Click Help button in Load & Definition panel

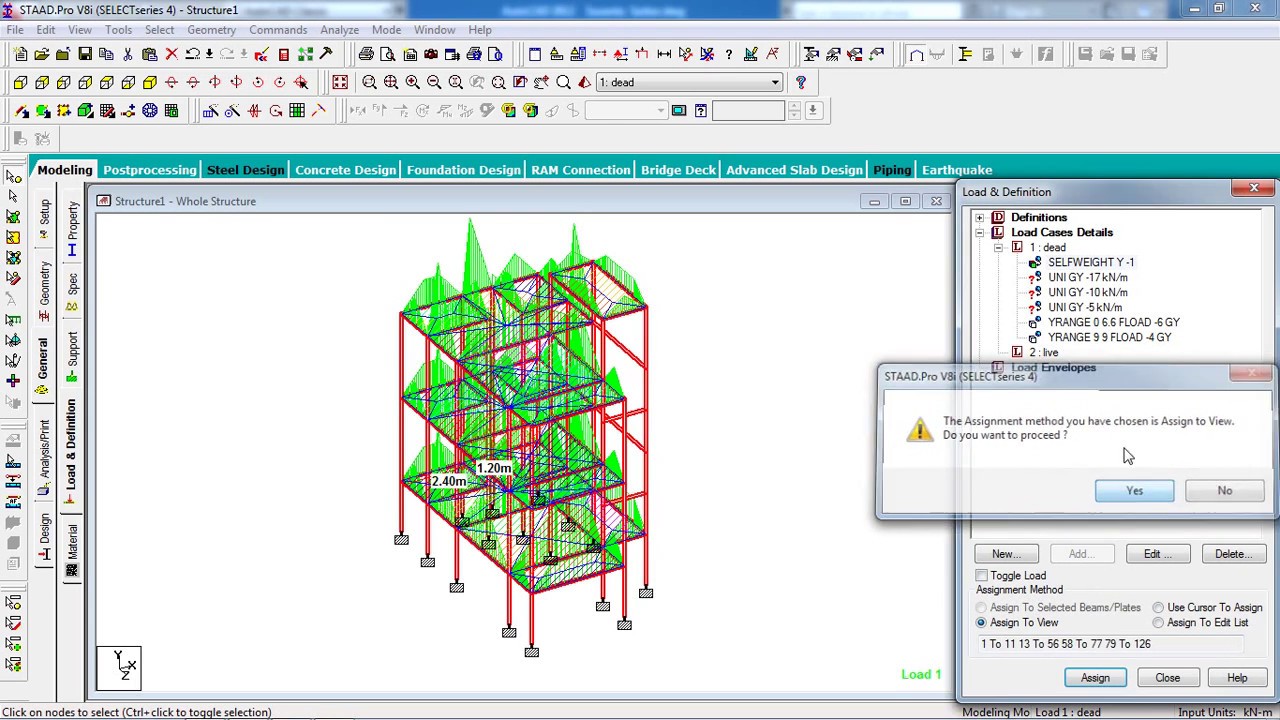(x=1237, y=678)
